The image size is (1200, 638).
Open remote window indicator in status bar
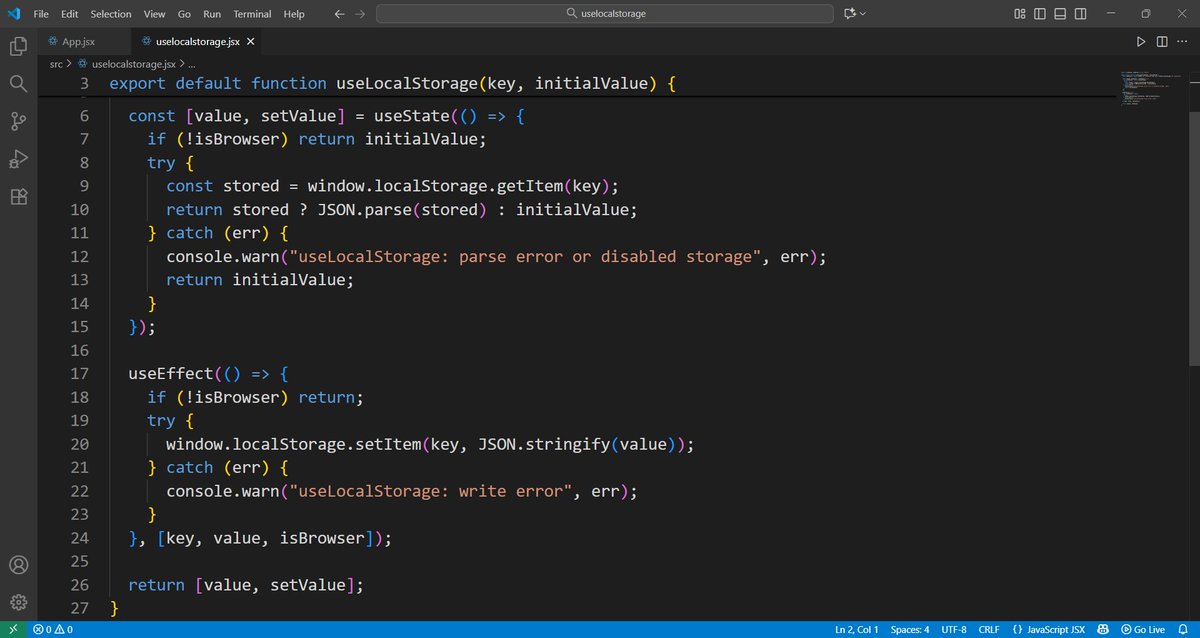click(13, 630)
